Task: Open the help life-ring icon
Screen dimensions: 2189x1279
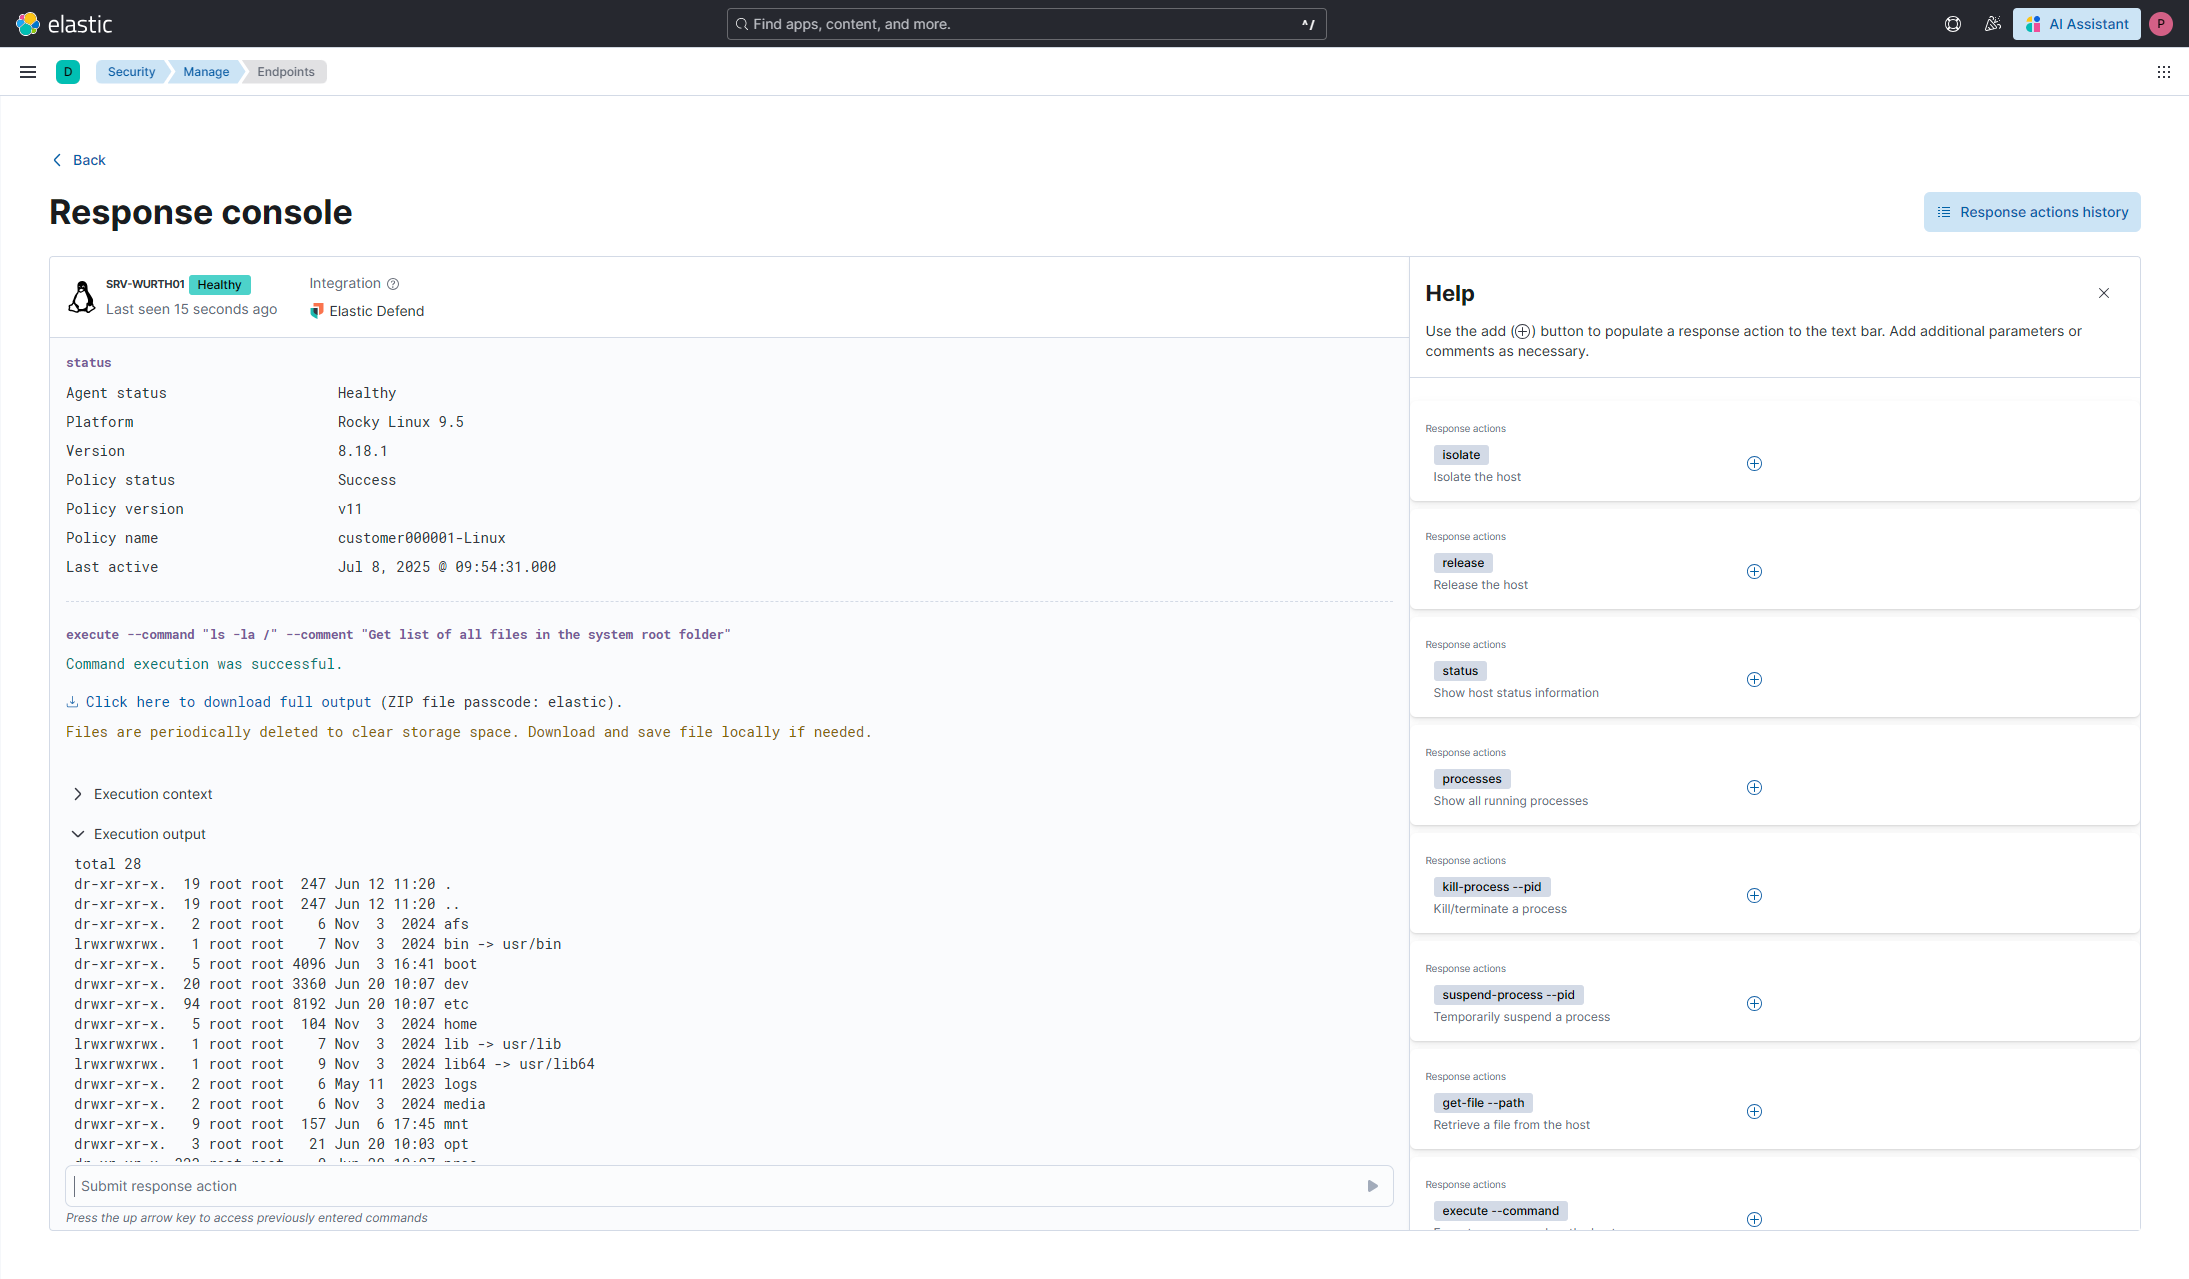Action: 1953,23
